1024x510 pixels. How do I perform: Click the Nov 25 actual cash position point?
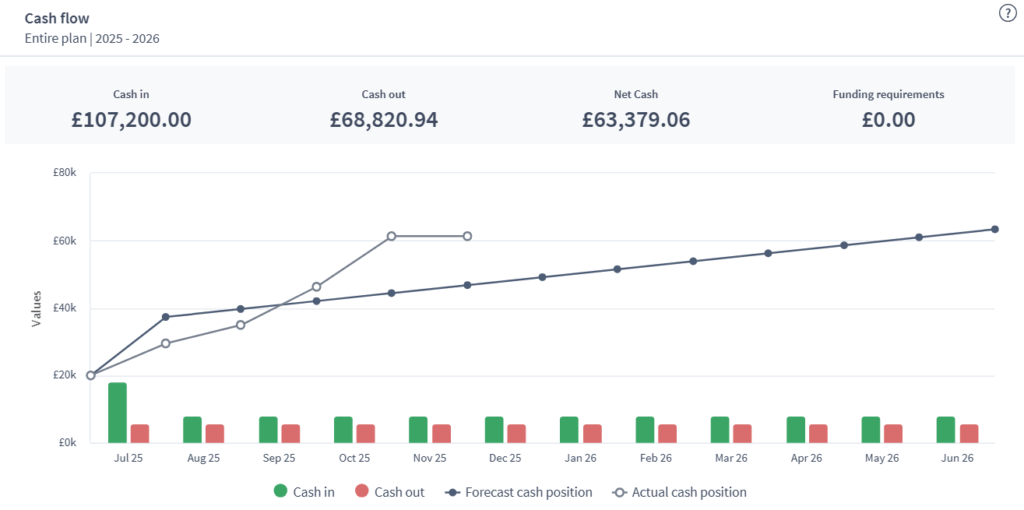click(x=467, y=236)
